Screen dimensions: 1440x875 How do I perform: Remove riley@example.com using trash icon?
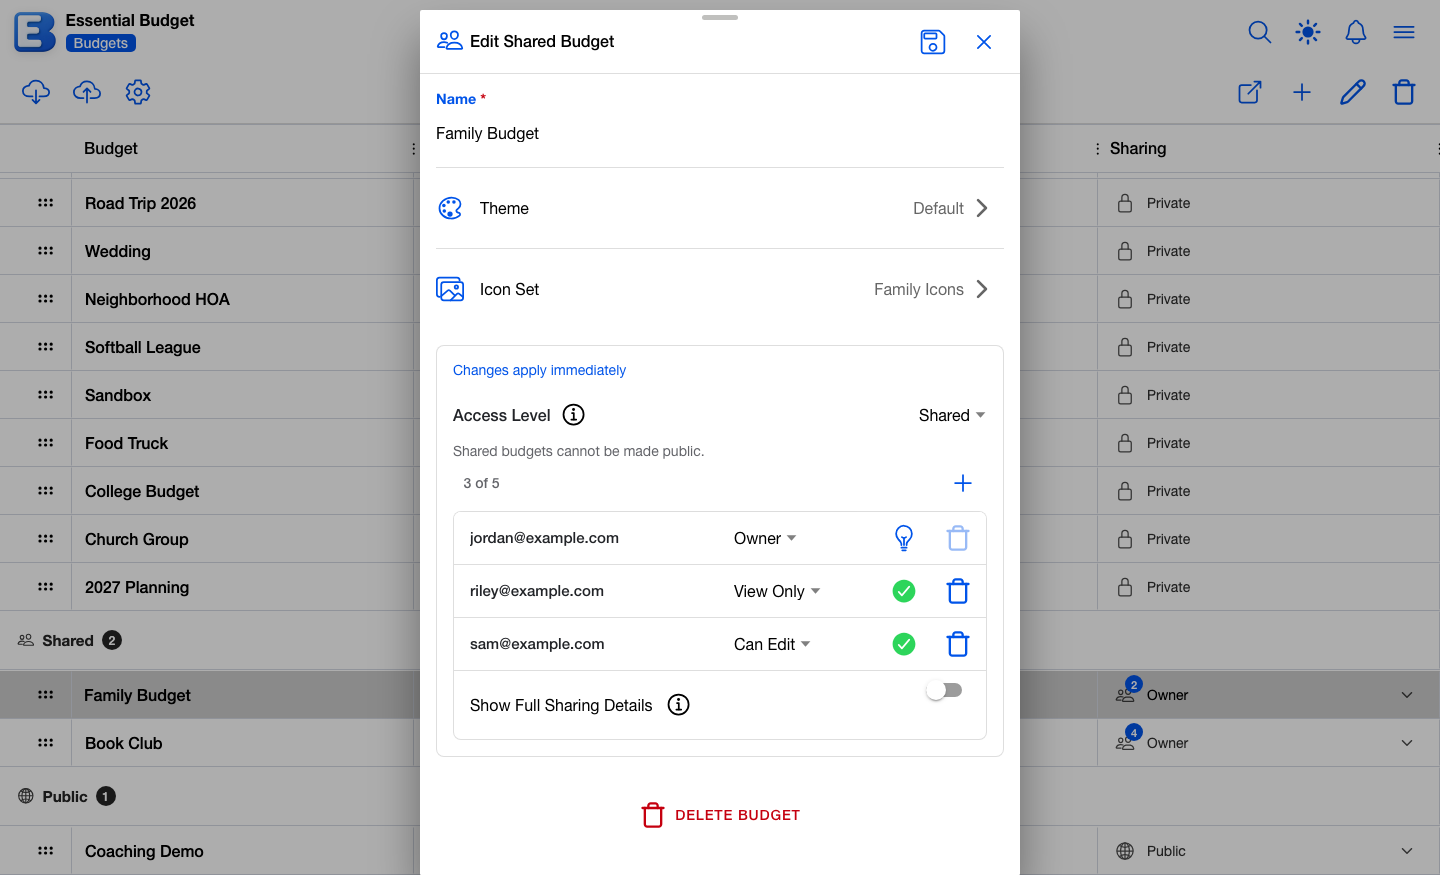[958, 591]
